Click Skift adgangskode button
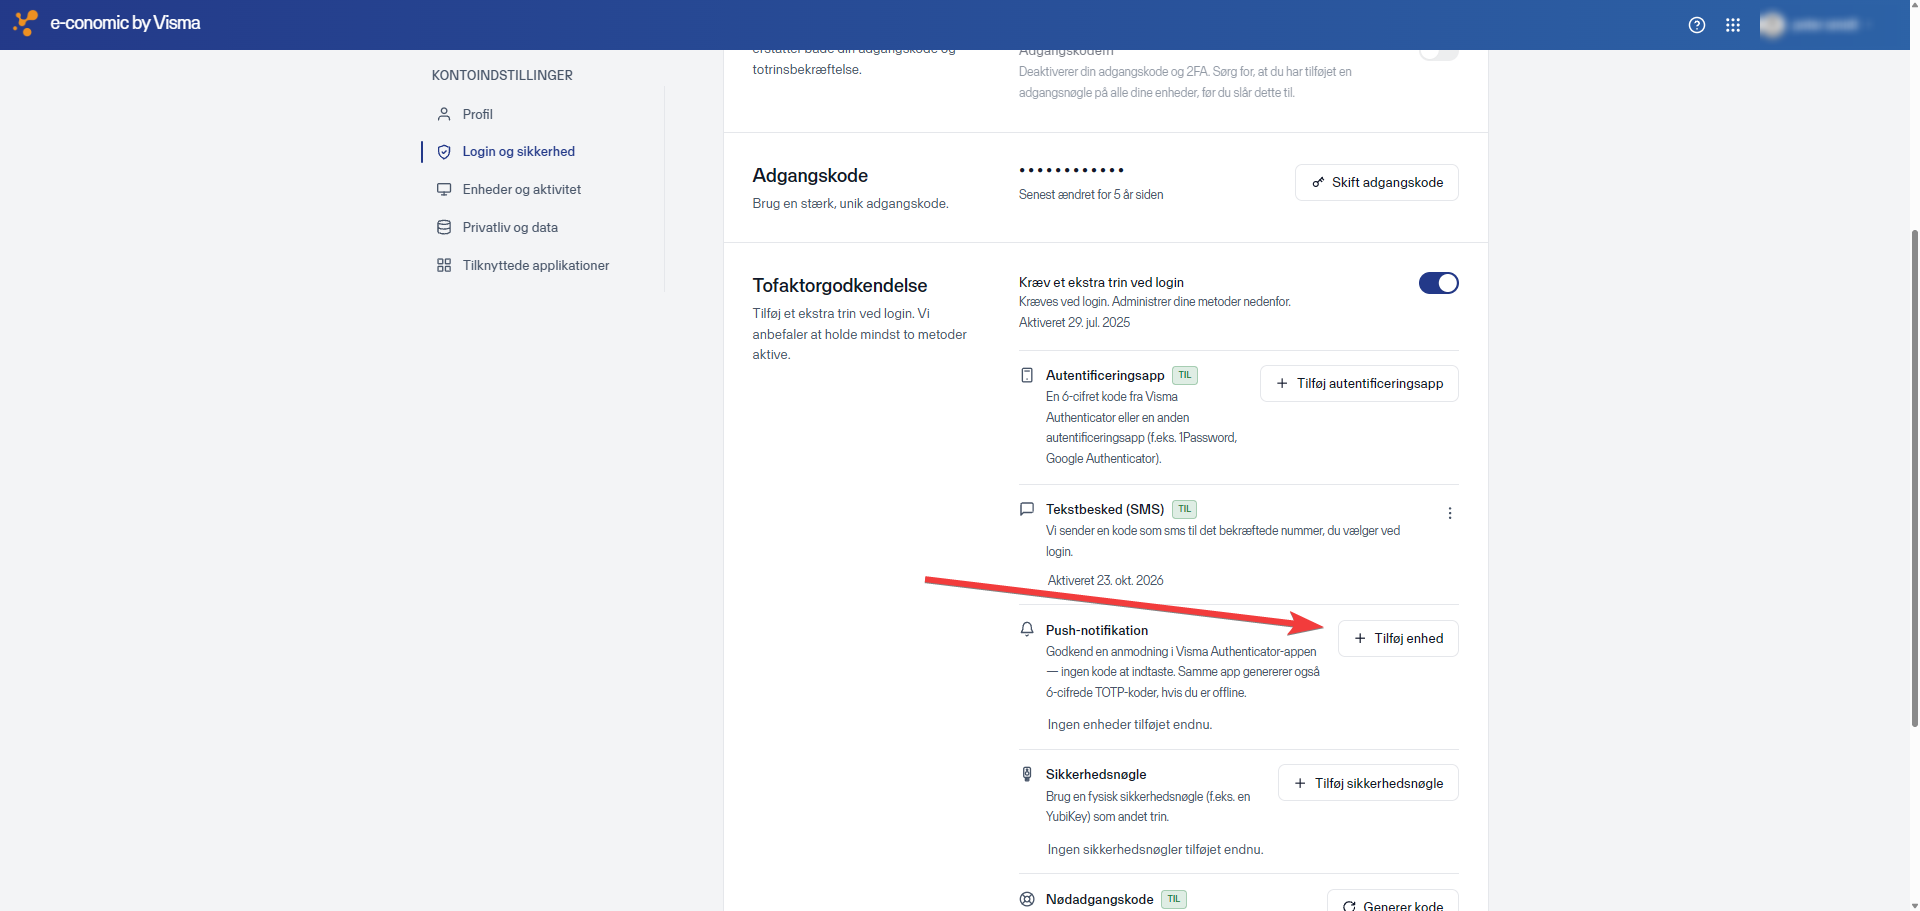The height and width of the screenshot is (911, 1920). pyautogui.click(x=1377, y=182)
